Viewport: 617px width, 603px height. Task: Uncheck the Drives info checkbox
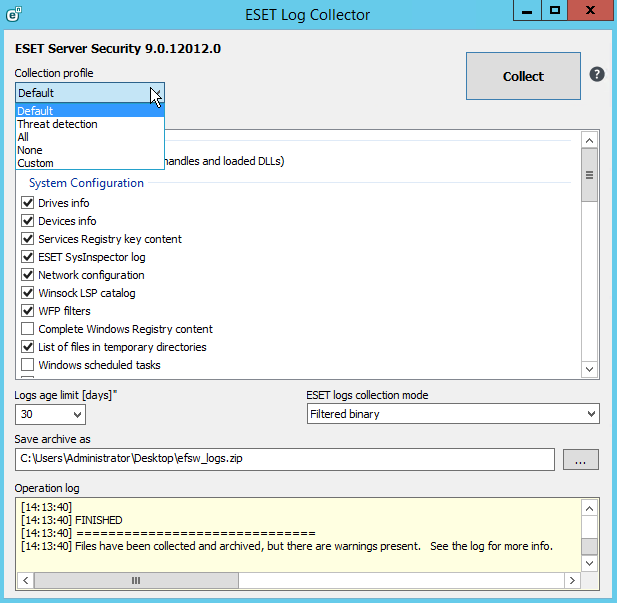pyautogui.click(x=28, y=203)
